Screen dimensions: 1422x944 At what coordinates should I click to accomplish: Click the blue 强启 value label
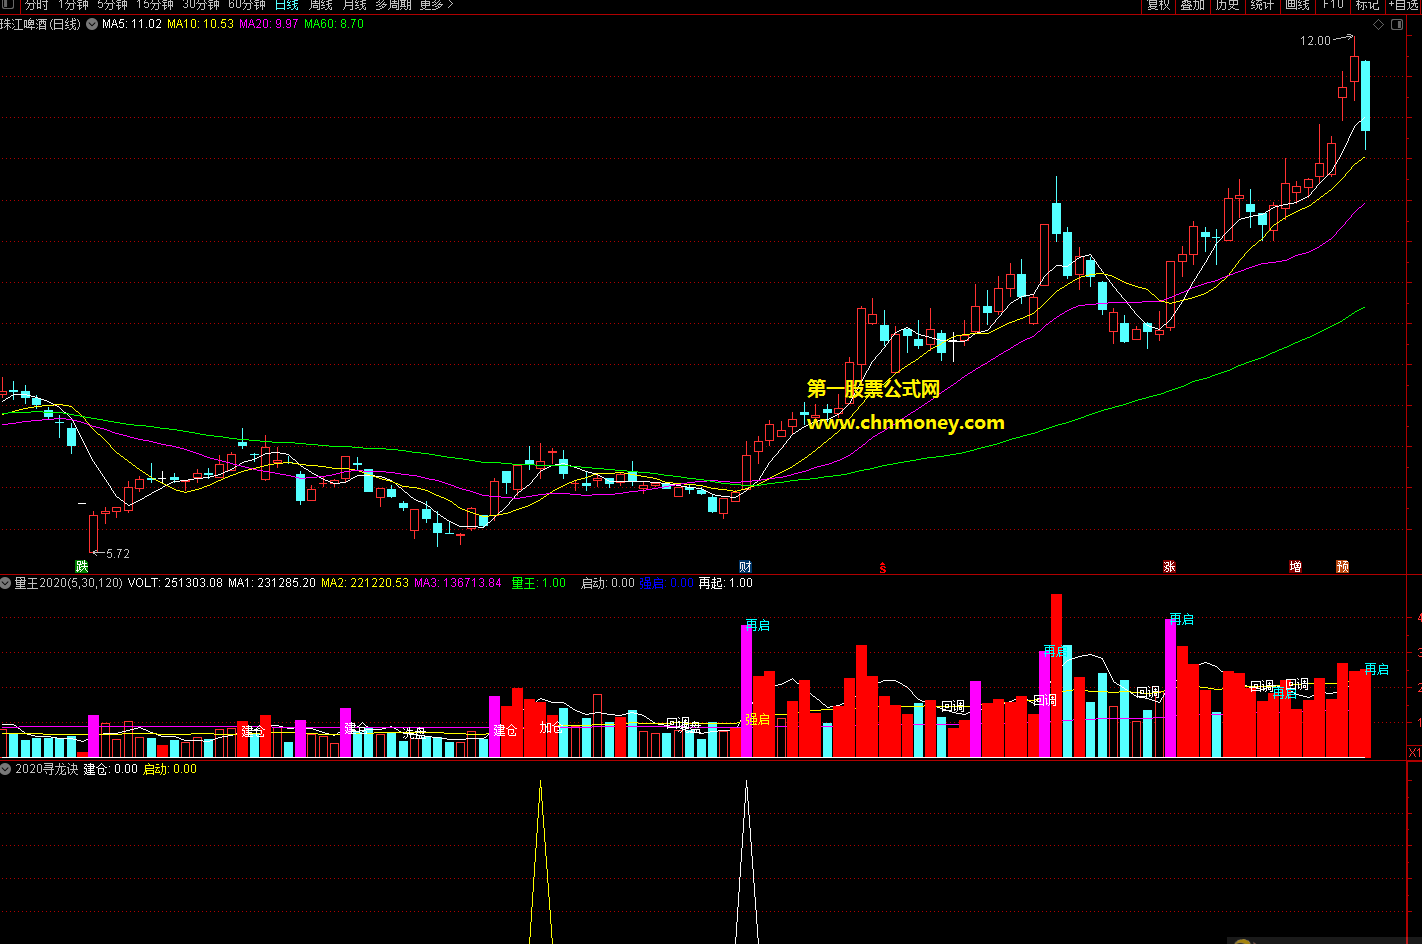(x=666, y=583)
